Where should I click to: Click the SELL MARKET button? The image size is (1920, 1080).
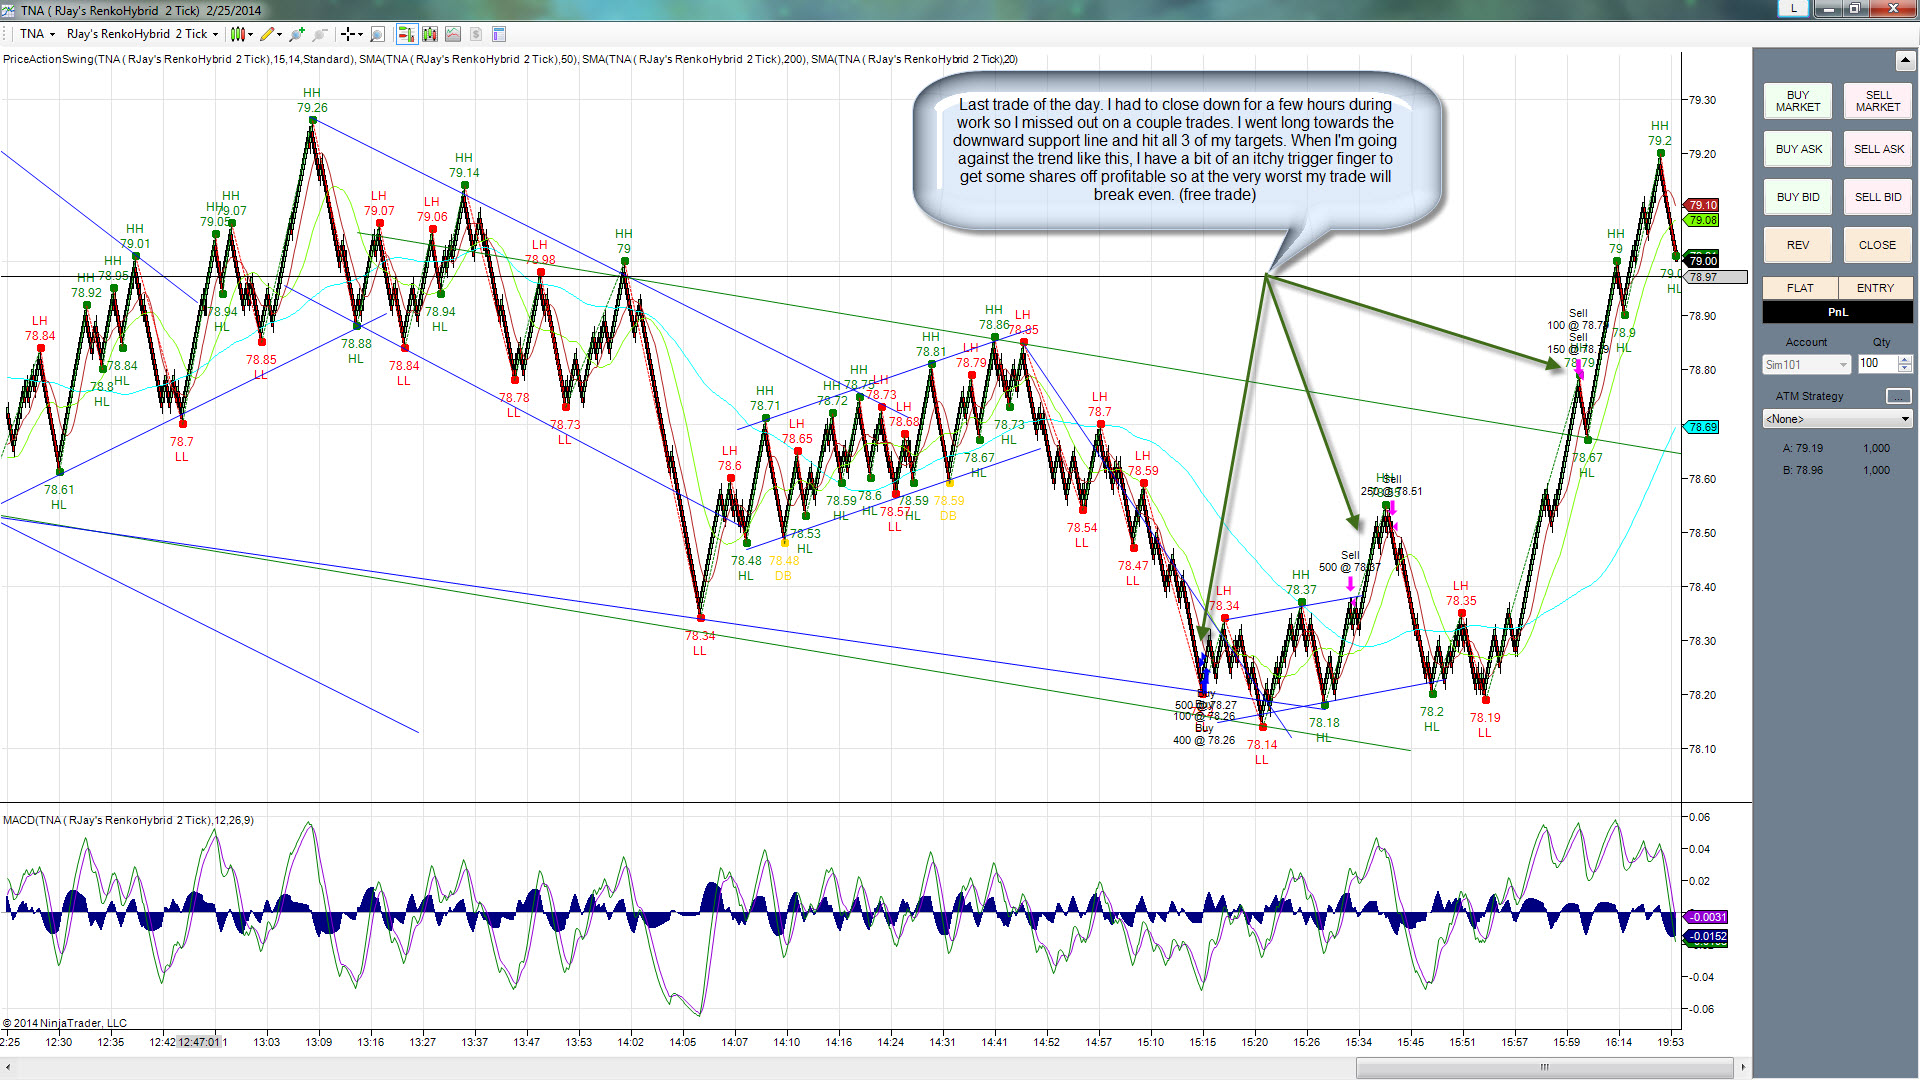(x=1878, y=101)
